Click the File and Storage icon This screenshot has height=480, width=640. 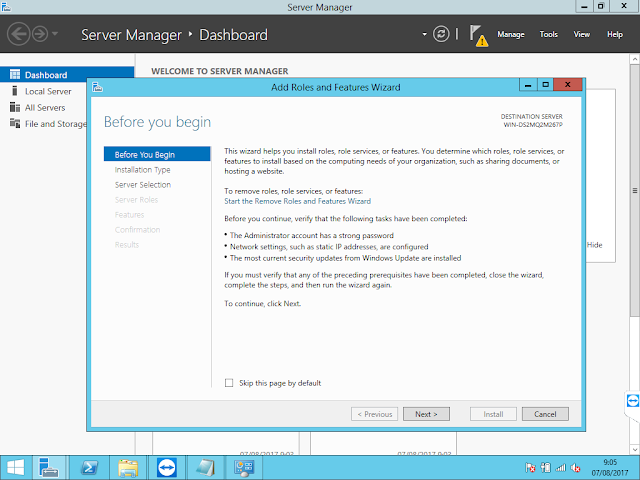point(15,123)
